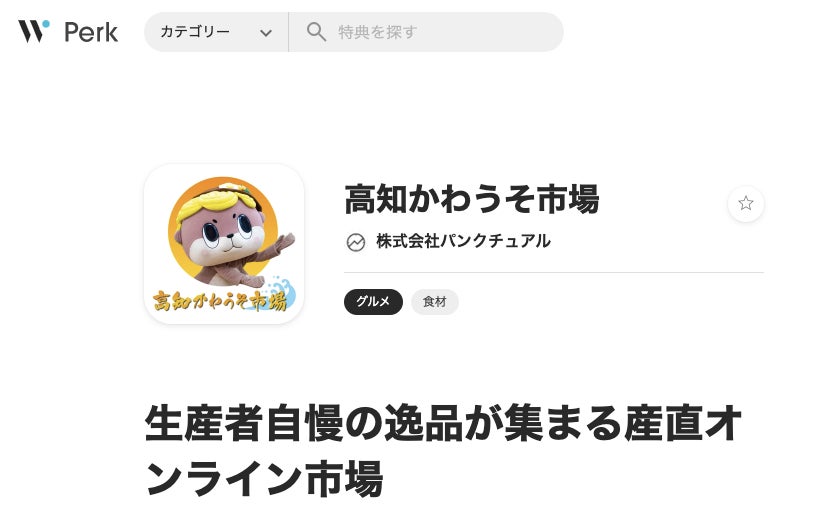
Task: Click the company chart icon beside 株式会社パンクチュアル
Action: tap(356, 242)
